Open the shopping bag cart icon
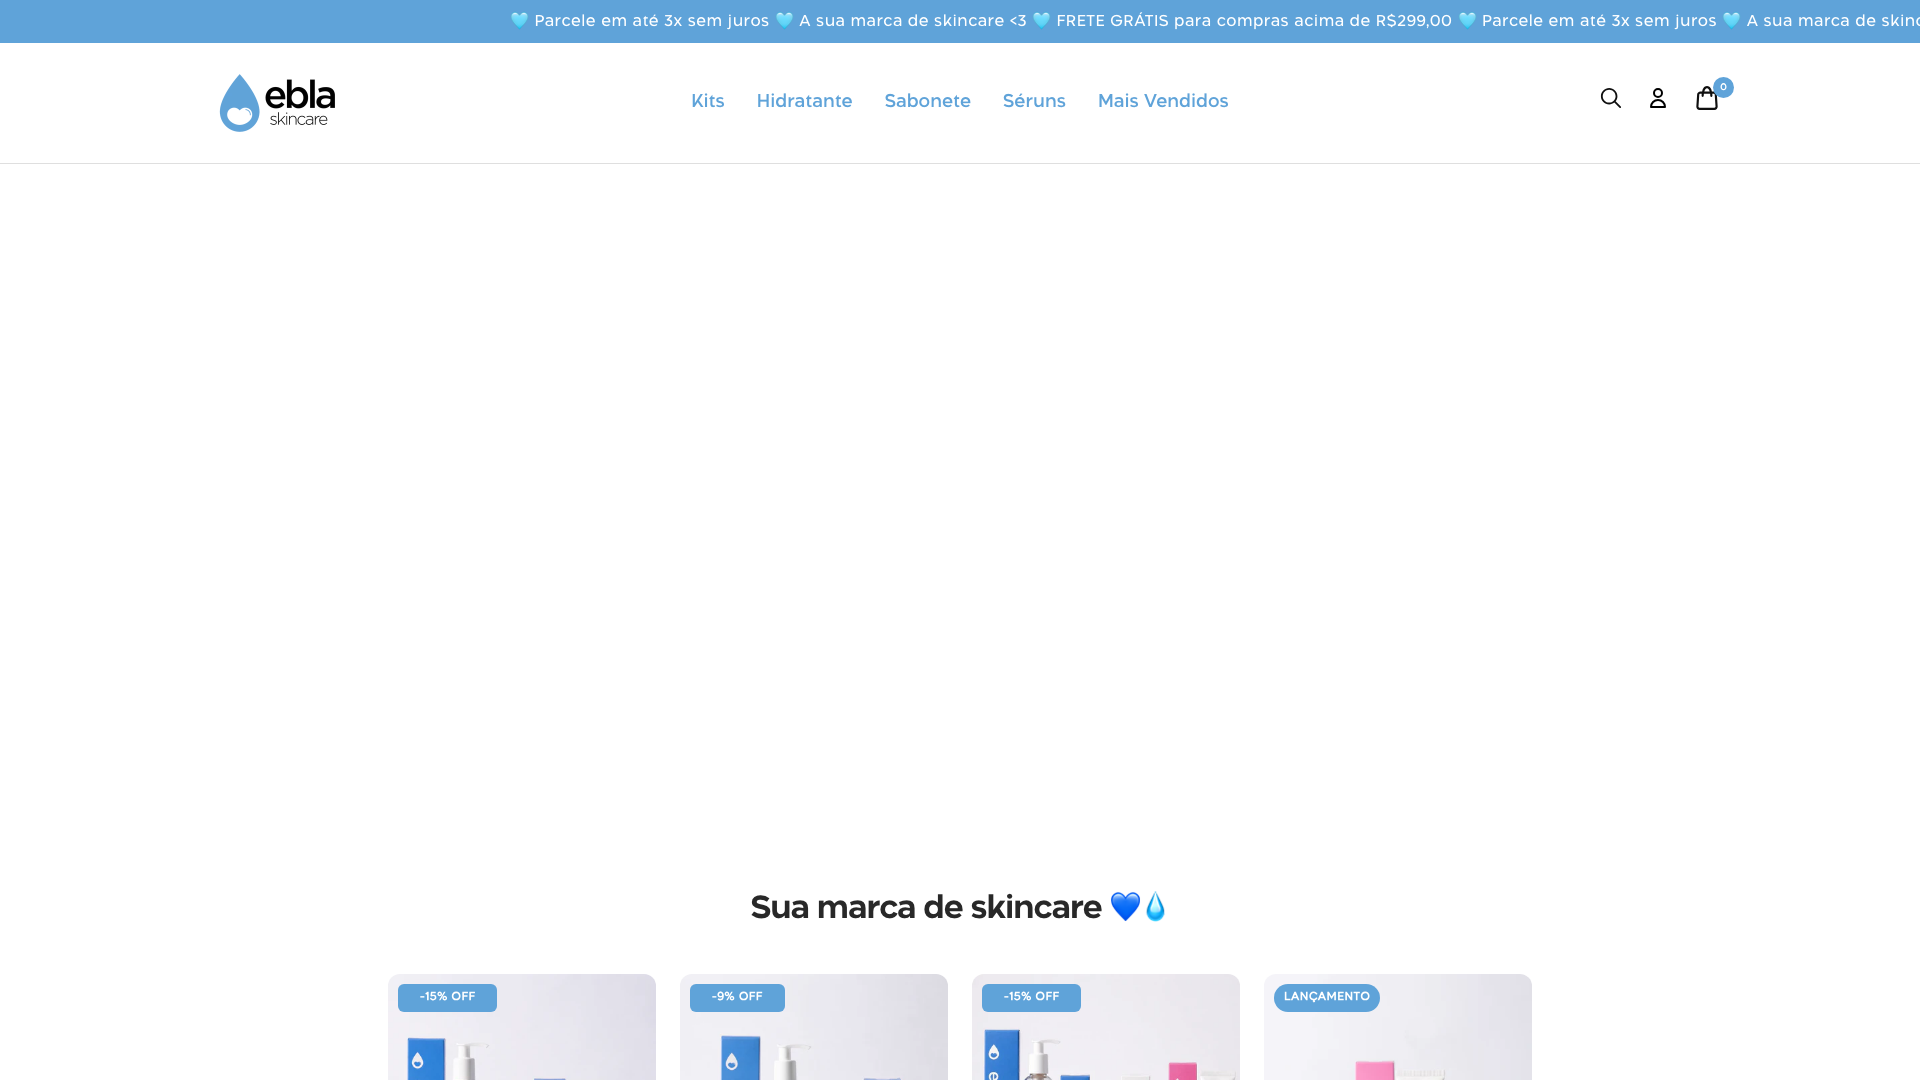The width and height of the screenshot is (1920, 1080). pos(1707,98)
